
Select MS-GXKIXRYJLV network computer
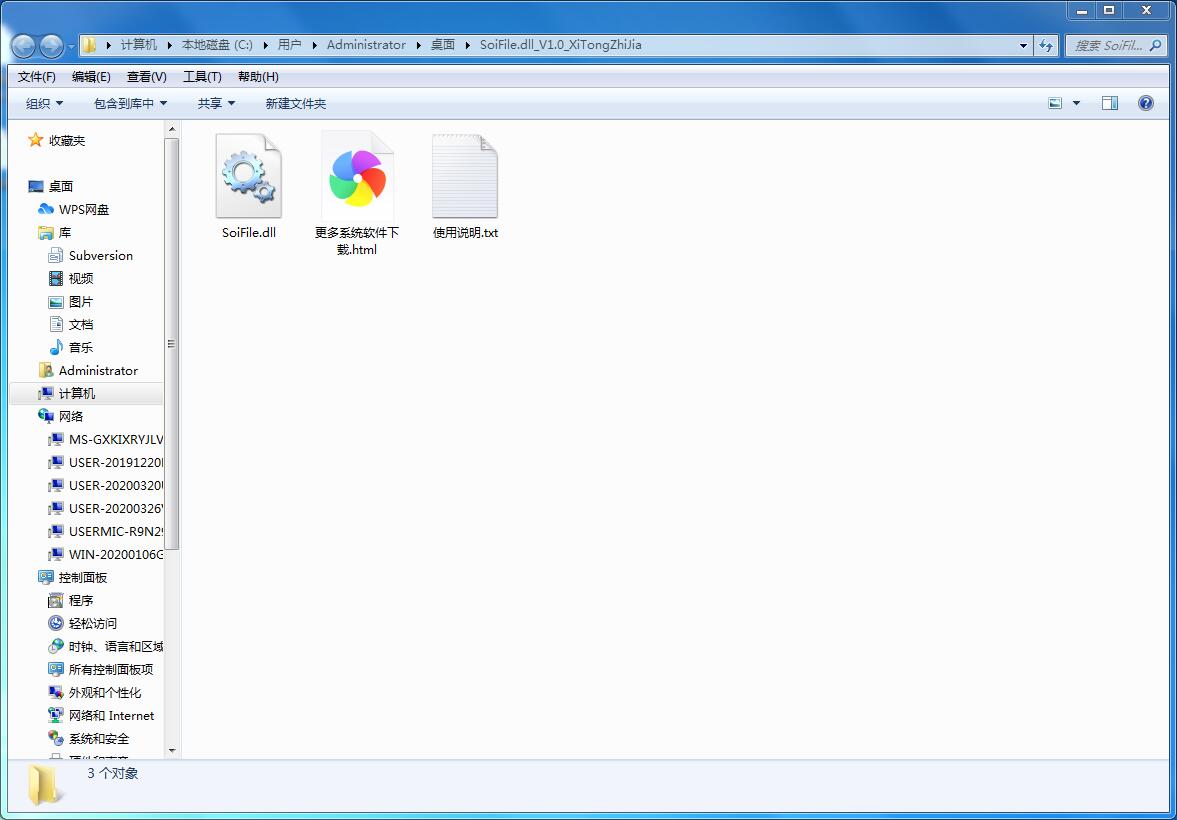(116, 439)
